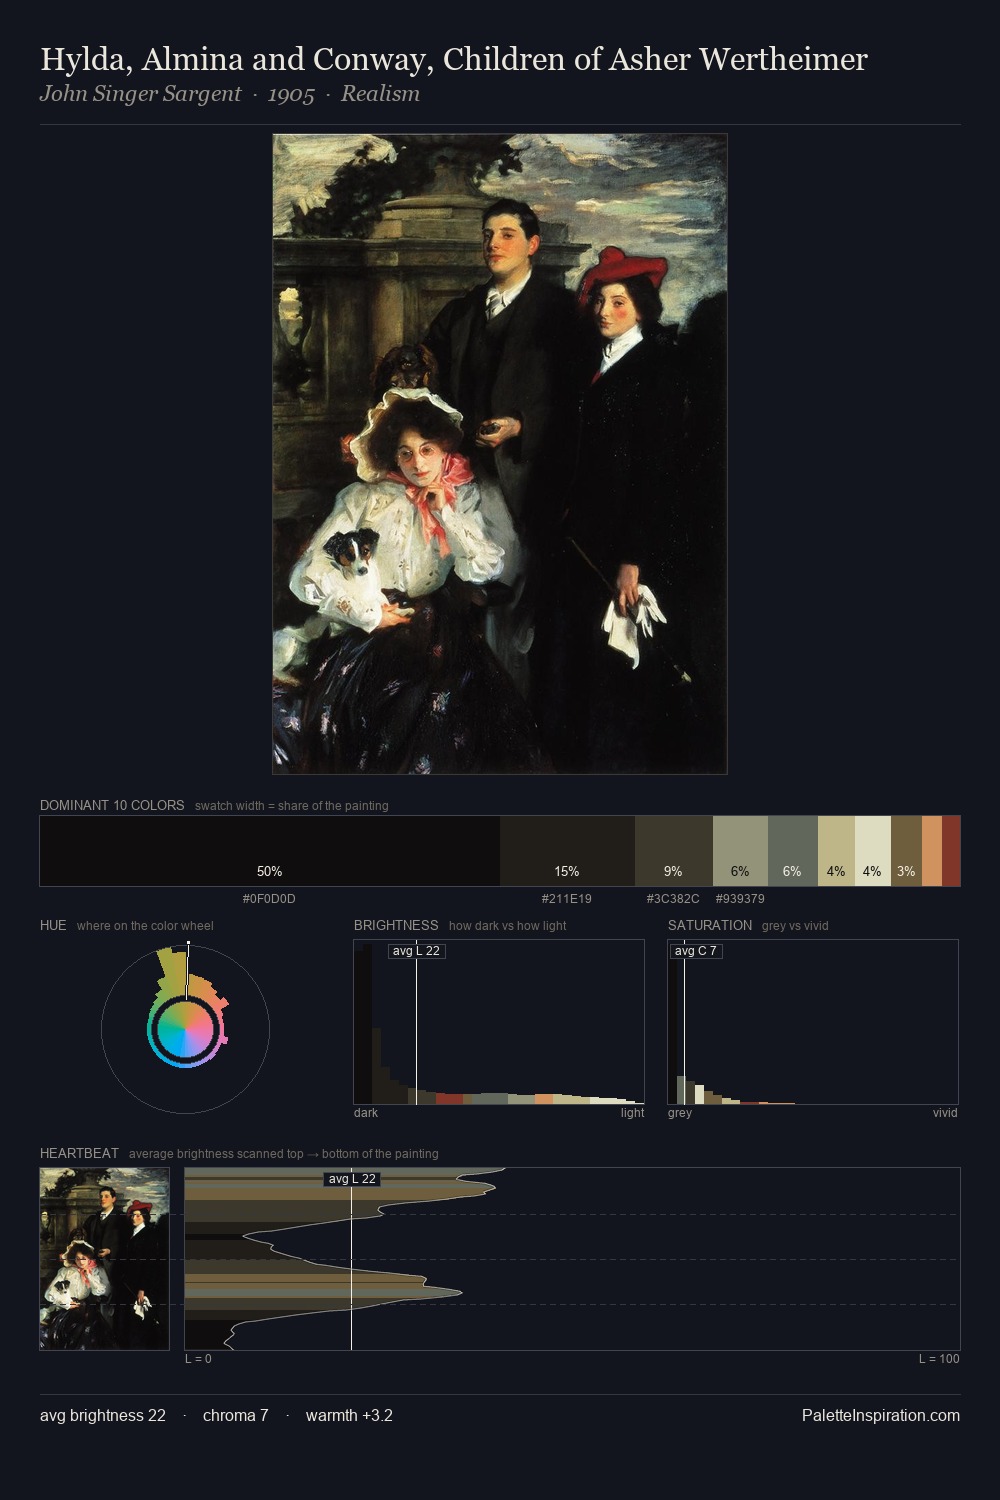
Task: Click the hex code #3C382C
Action: pos(673,899)
